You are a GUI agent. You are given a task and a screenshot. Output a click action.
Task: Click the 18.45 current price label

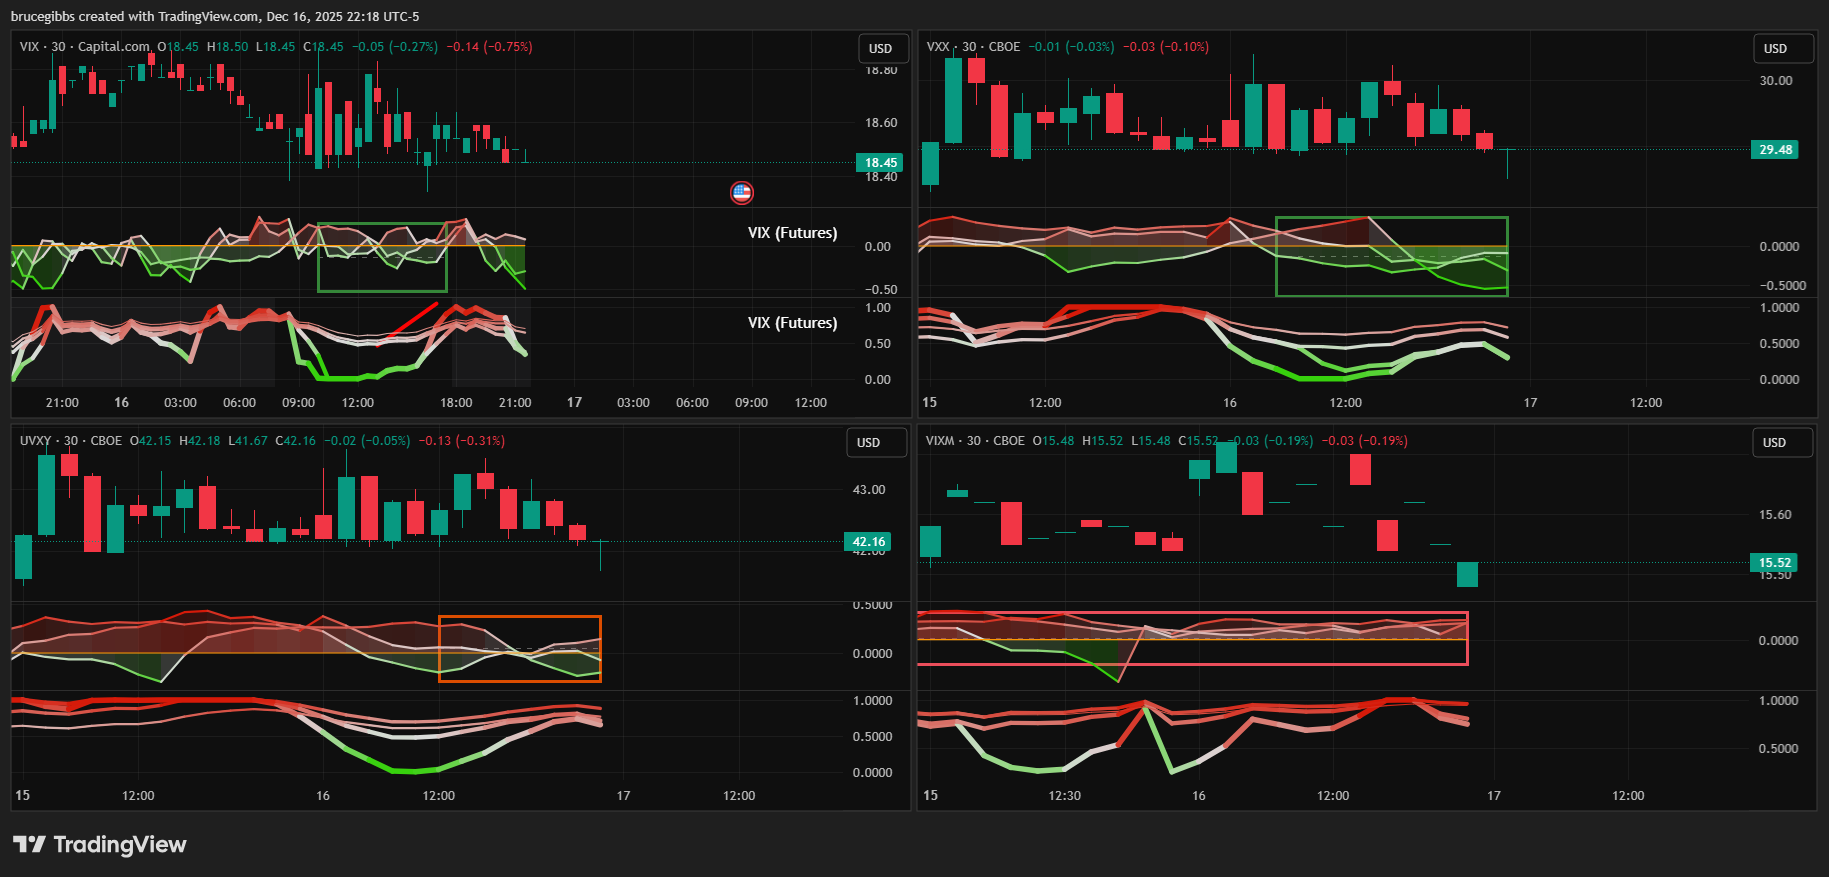(x=880, y=163)
